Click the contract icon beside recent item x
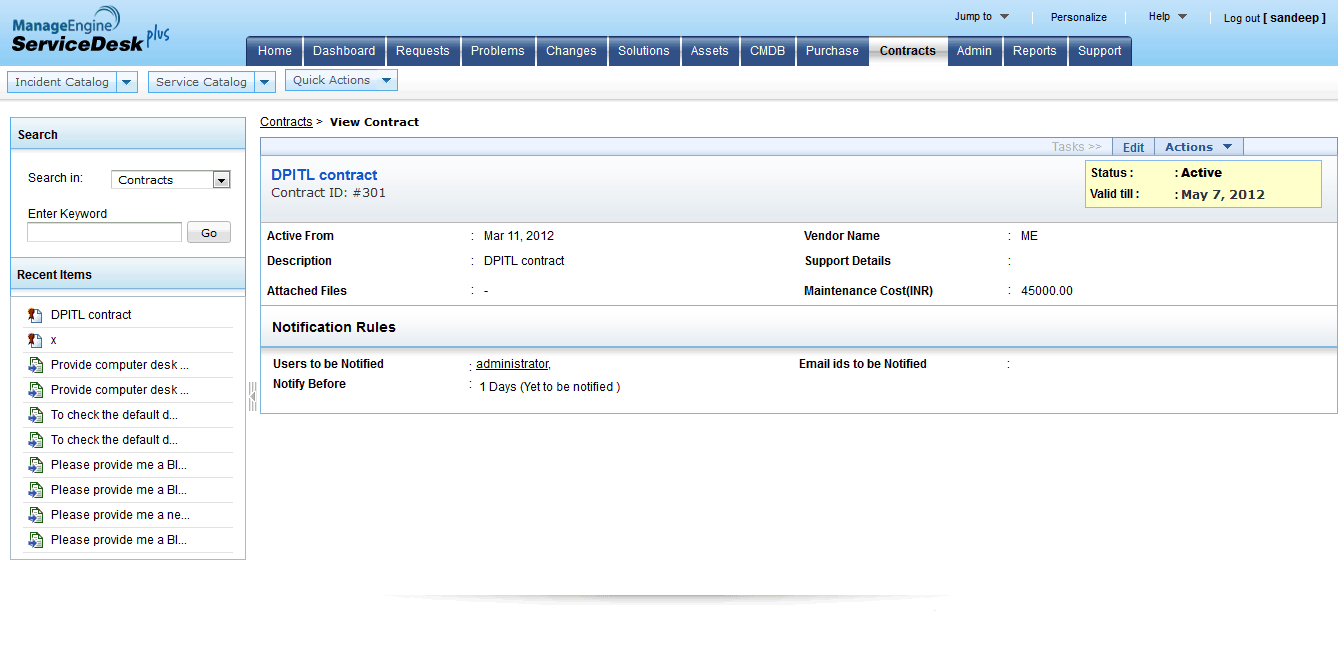The width and height of the screenshot is (1338, 663). tap(35, 340)
